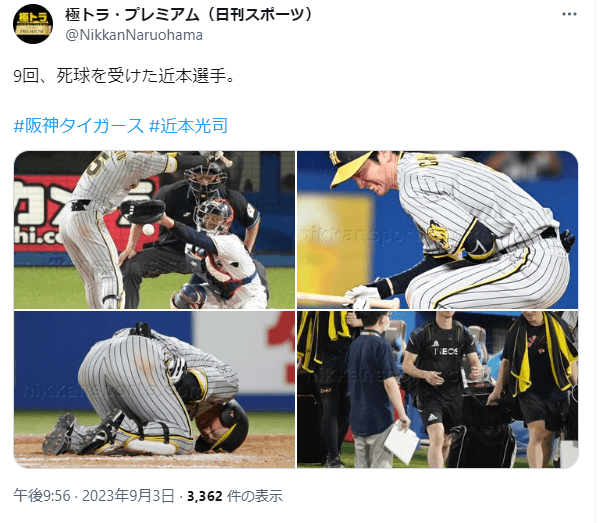
Task: Click the baseball in the first photo
Action: 148,230
